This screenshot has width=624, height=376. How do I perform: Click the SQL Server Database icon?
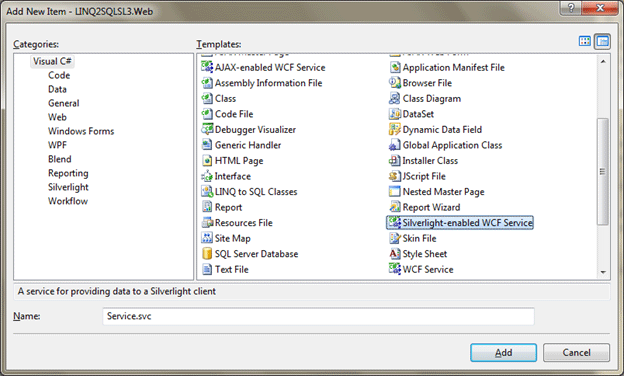coord(207,253)
